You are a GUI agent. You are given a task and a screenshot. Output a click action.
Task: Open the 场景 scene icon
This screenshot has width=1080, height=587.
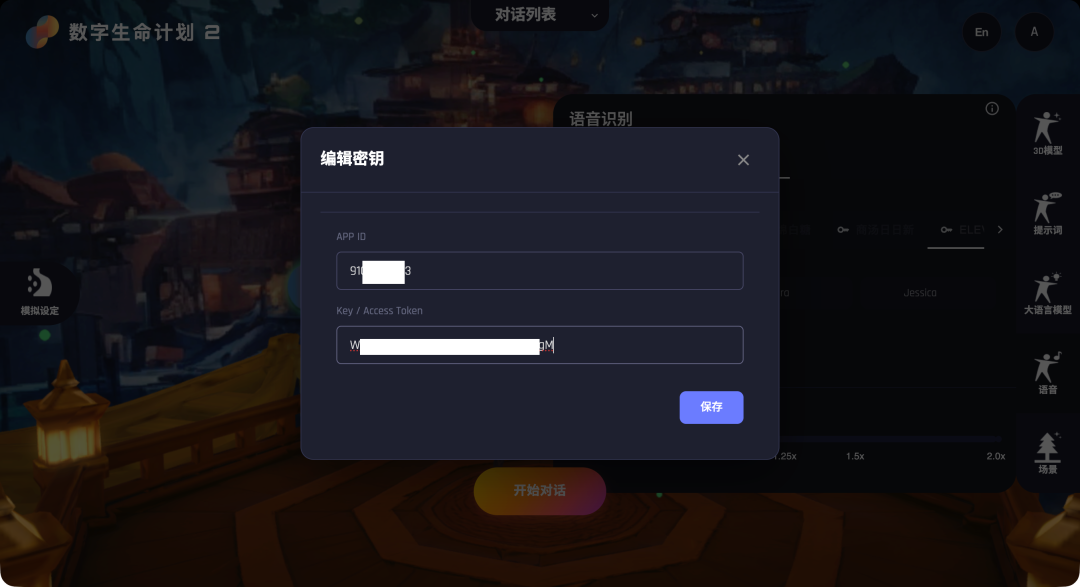pos(1047,453)
